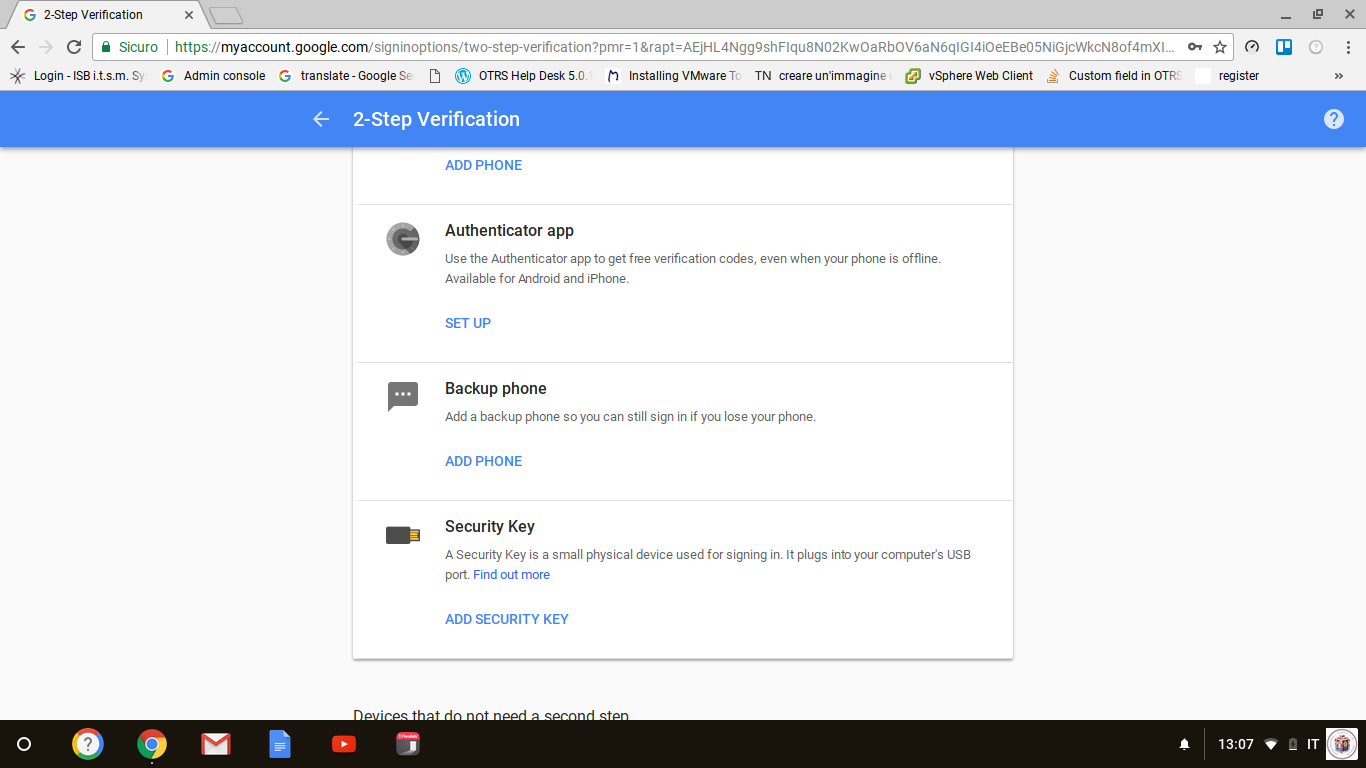The image size is (1366, 768).
Task: Open the Get Help app in the shelf
Action: point(88,744)
